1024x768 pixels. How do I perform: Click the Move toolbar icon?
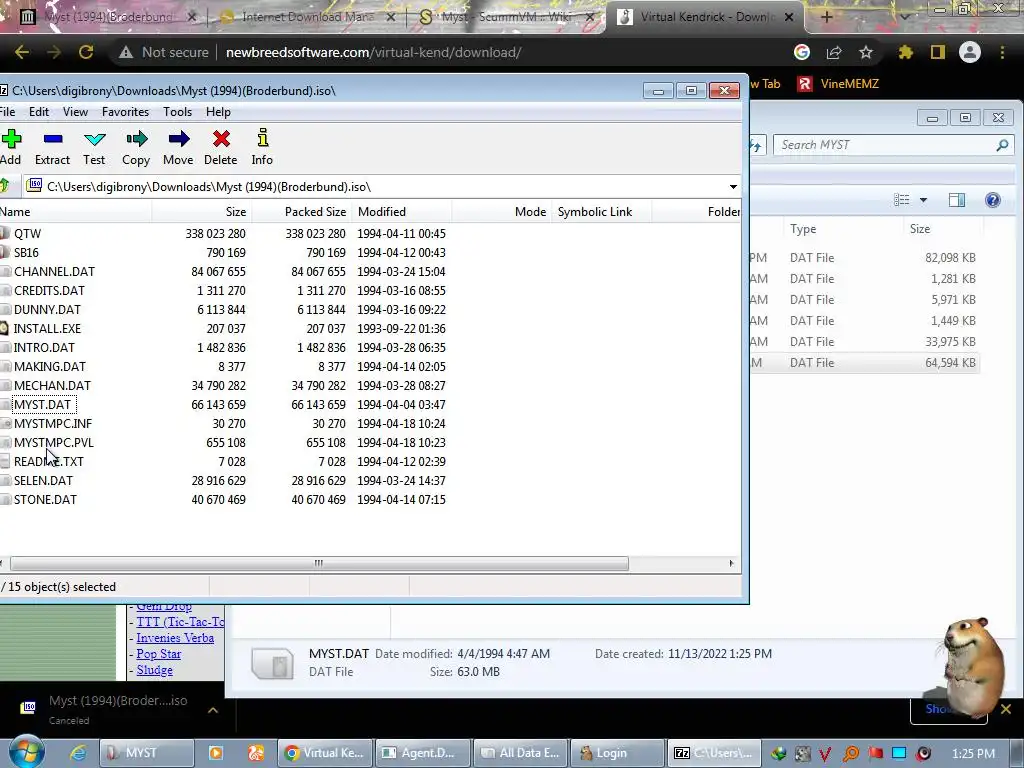tap(178, 148)
